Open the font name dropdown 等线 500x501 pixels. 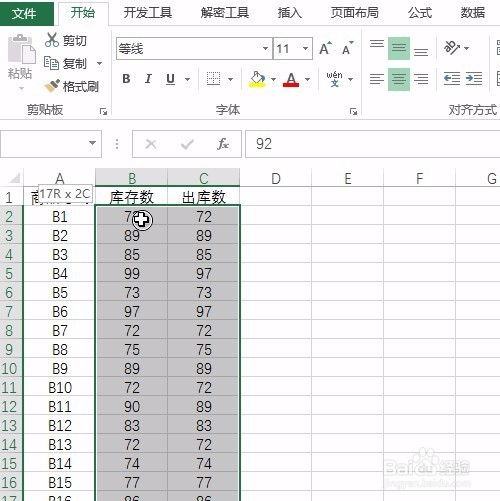point(265,48)
